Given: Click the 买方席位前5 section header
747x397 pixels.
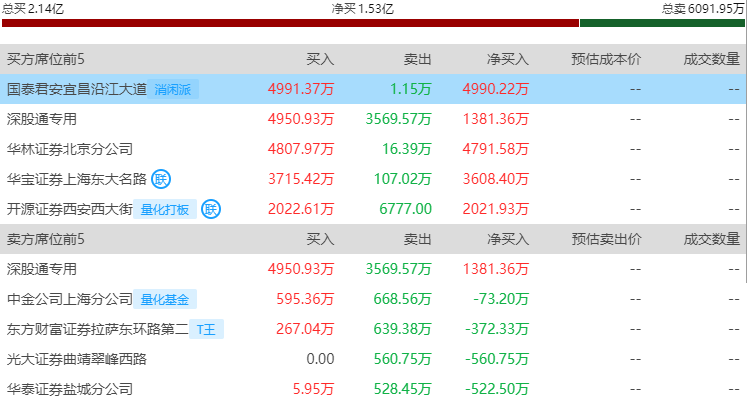Looking at the screenshot, I should point(46,59).
